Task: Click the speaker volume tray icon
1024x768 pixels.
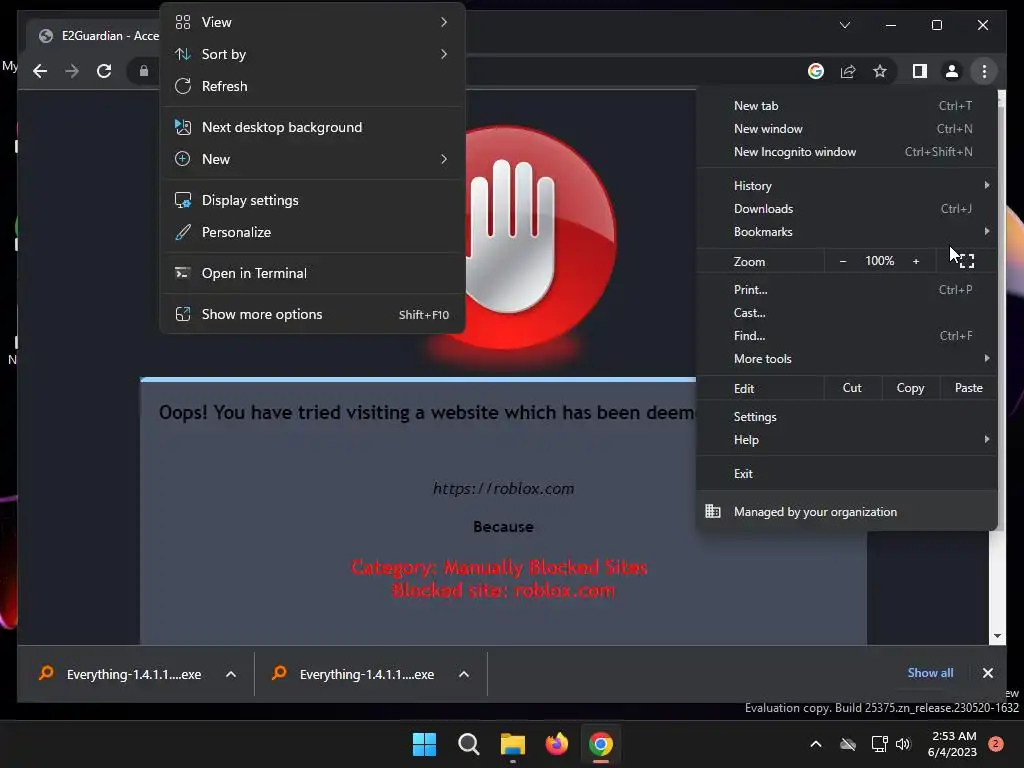Action: (x=903, y=744)
